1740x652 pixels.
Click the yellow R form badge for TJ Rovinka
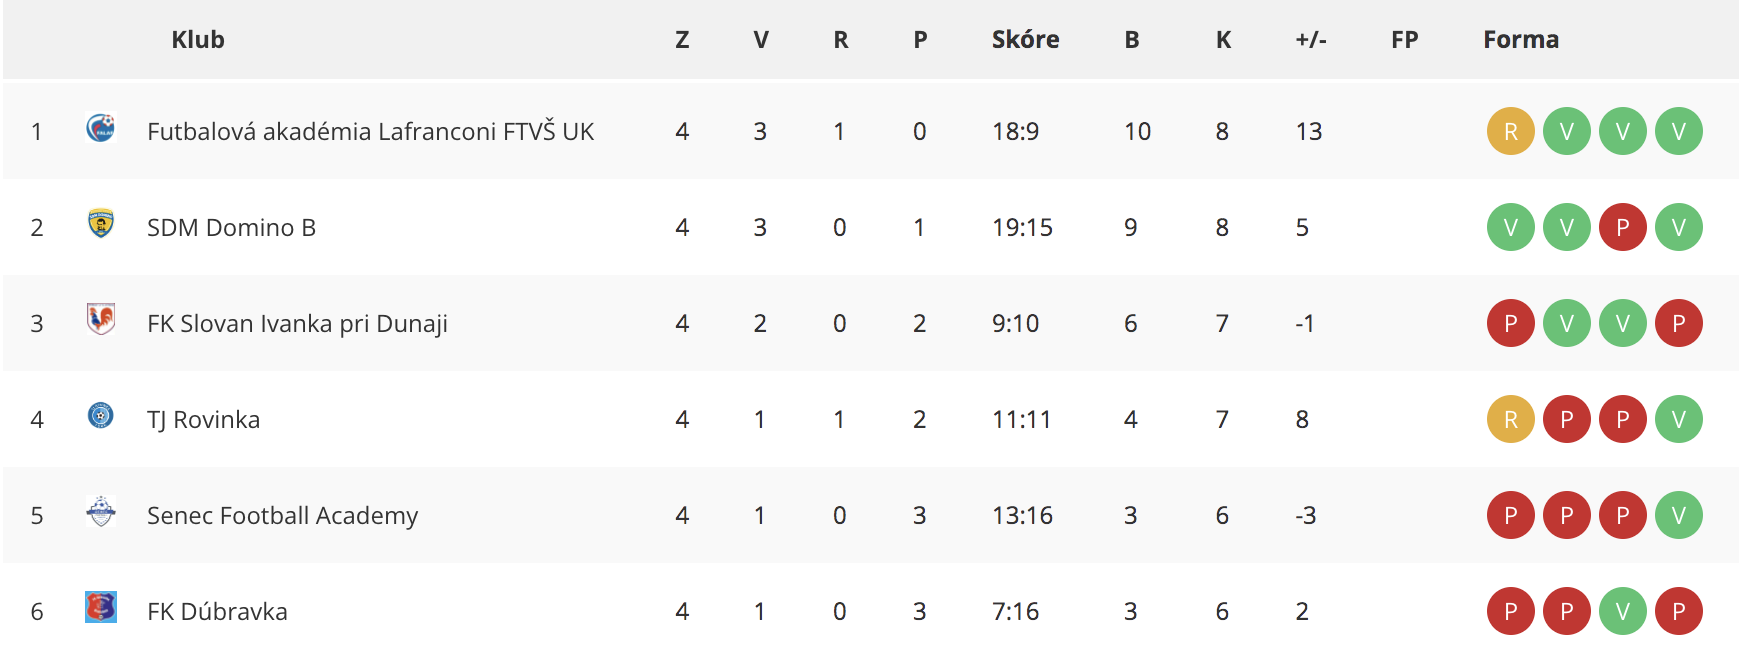(1511, 419)
